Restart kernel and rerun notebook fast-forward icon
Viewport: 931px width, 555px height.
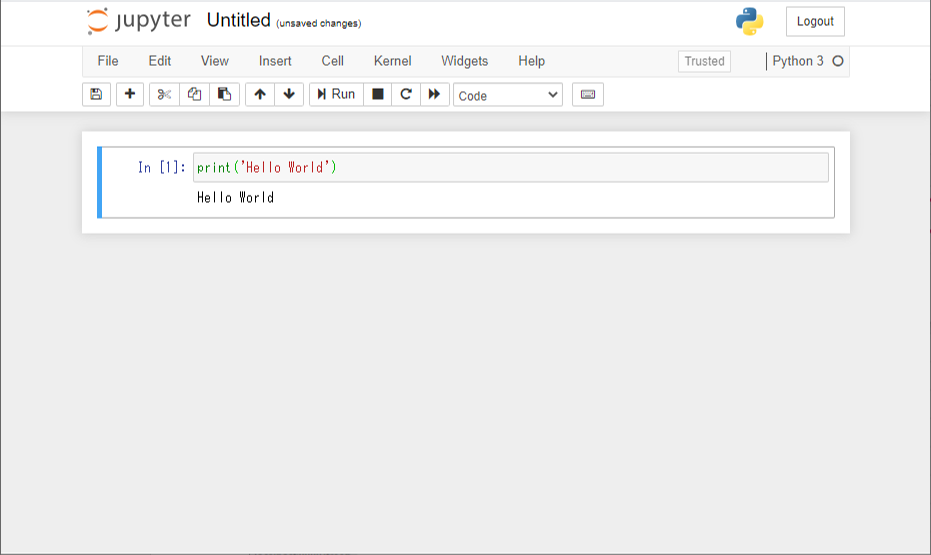(x=434, y=94)
